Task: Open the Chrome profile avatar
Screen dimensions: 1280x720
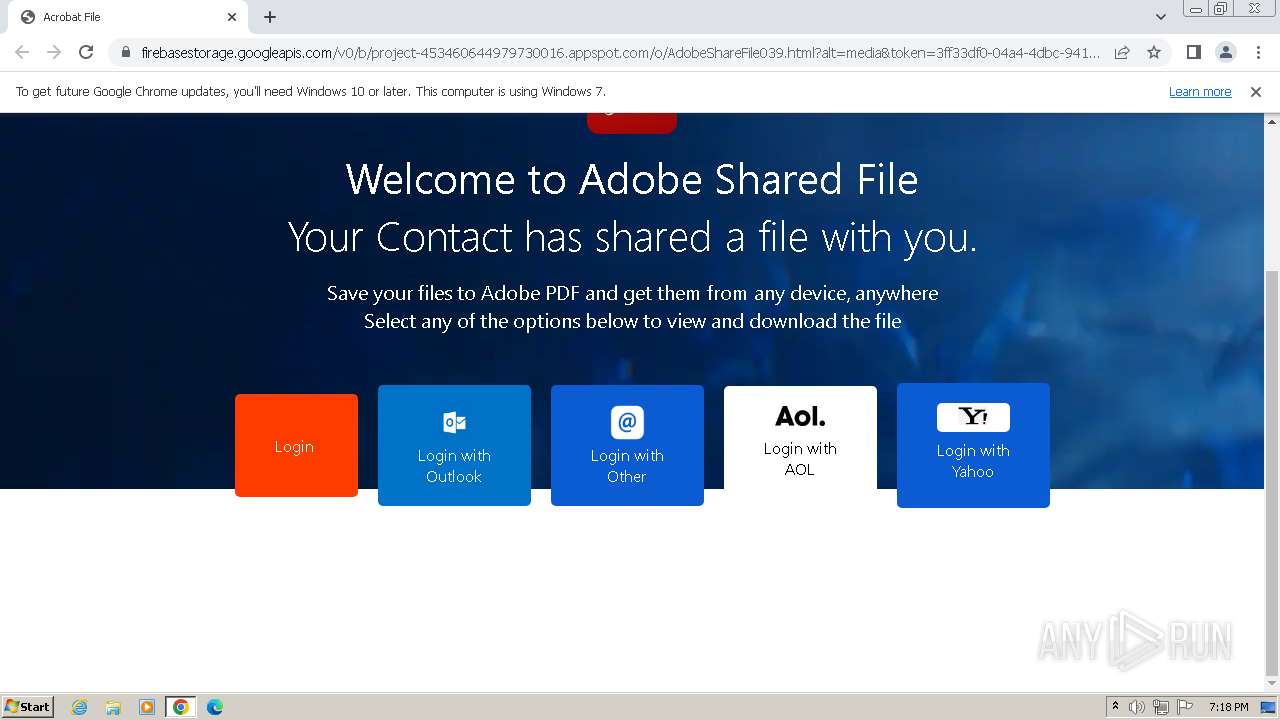Action: 1225,52
